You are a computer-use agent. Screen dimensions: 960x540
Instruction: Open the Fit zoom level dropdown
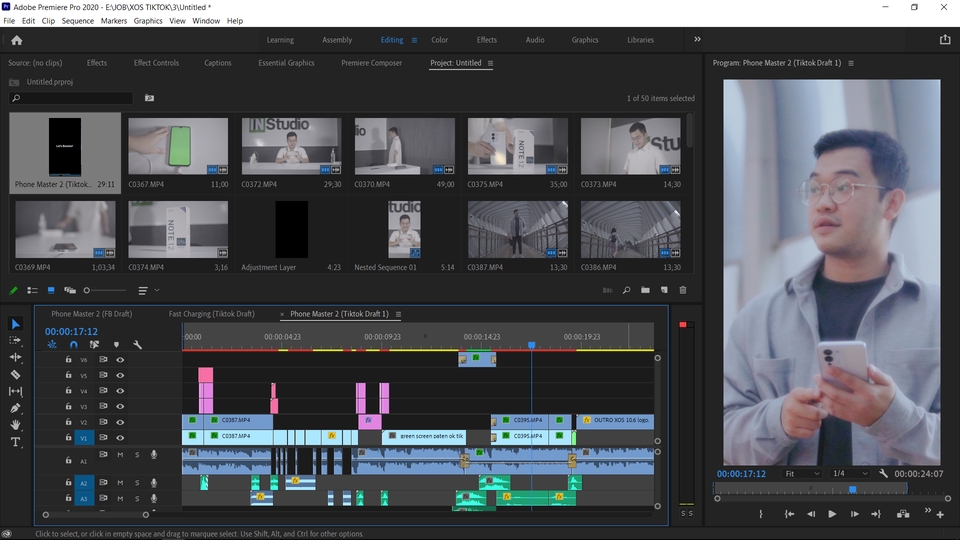click(802, 473)
